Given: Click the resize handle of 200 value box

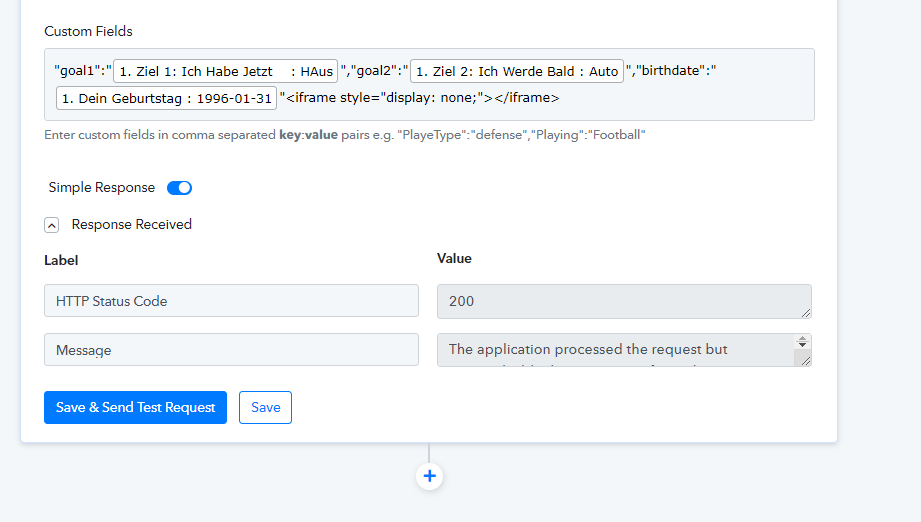Looking at the screenshot, I should tap(806, 313).
